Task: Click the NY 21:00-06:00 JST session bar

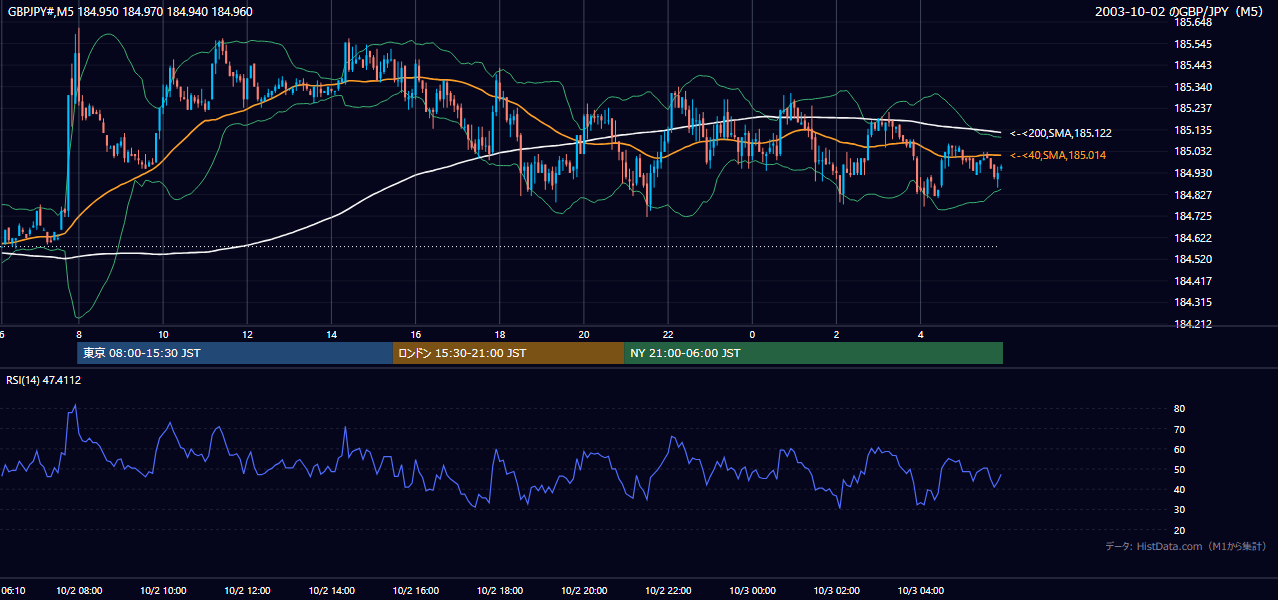Action: [x=813, y=353]
